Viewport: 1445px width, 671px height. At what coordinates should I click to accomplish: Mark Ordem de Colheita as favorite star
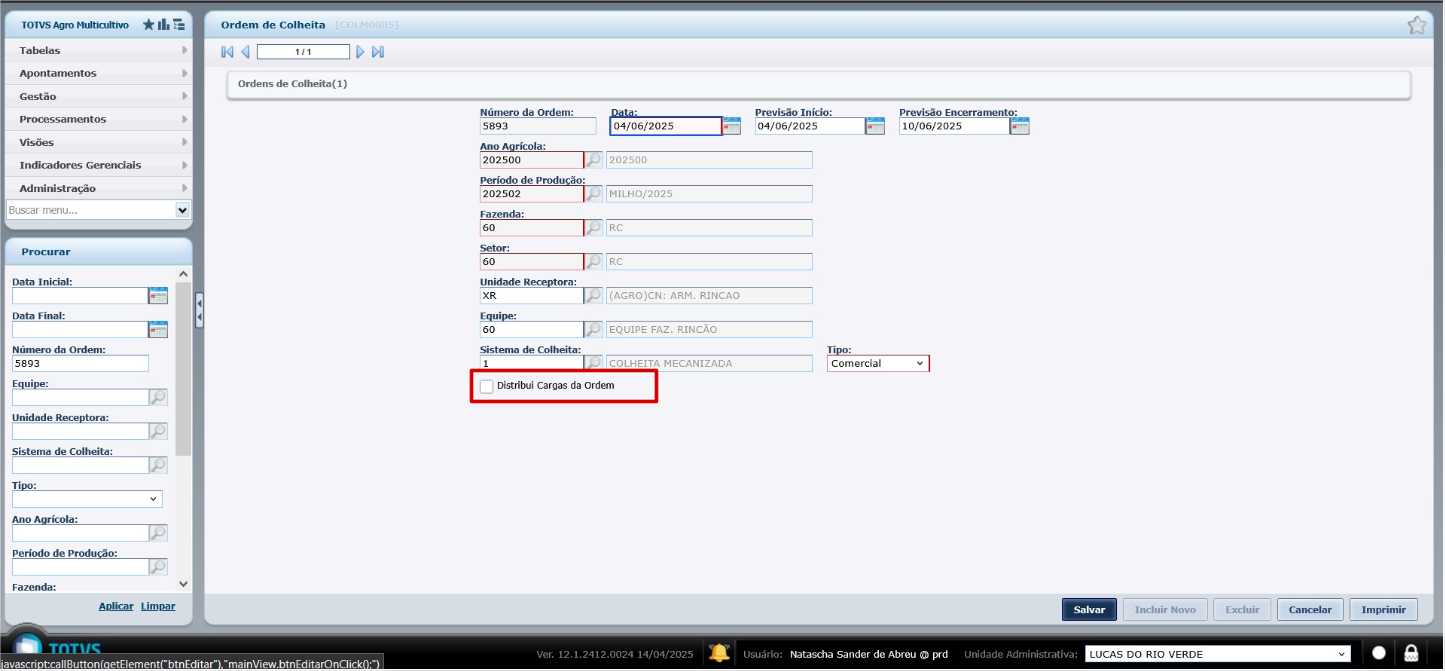(1417, 26)
